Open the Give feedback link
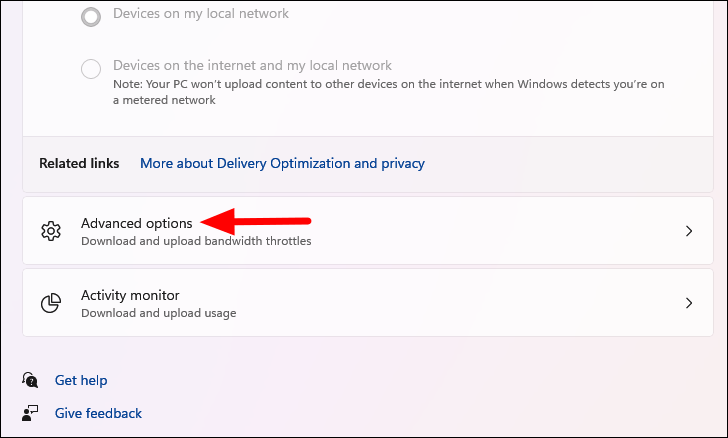This screenshot has height=438, width=728. click(x=98, y=413)
